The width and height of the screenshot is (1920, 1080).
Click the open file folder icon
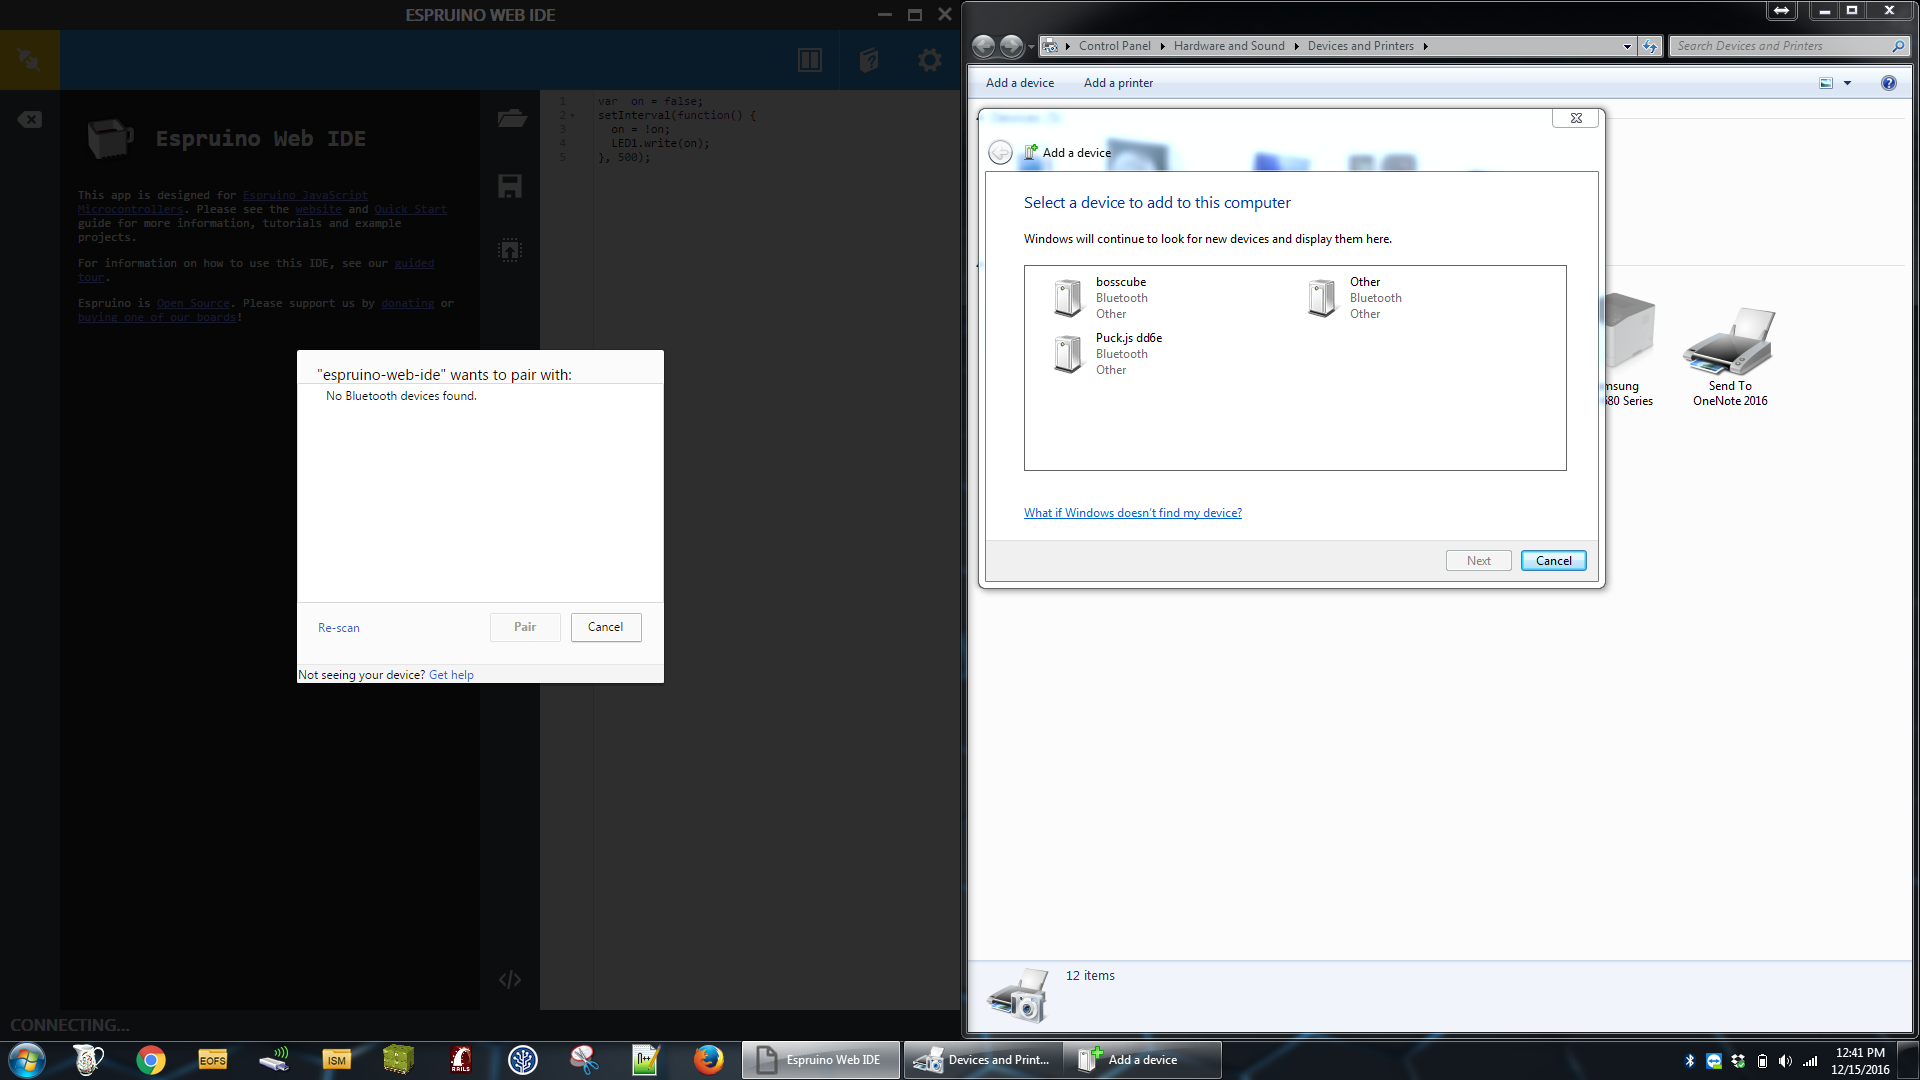[x=511, y=118]
